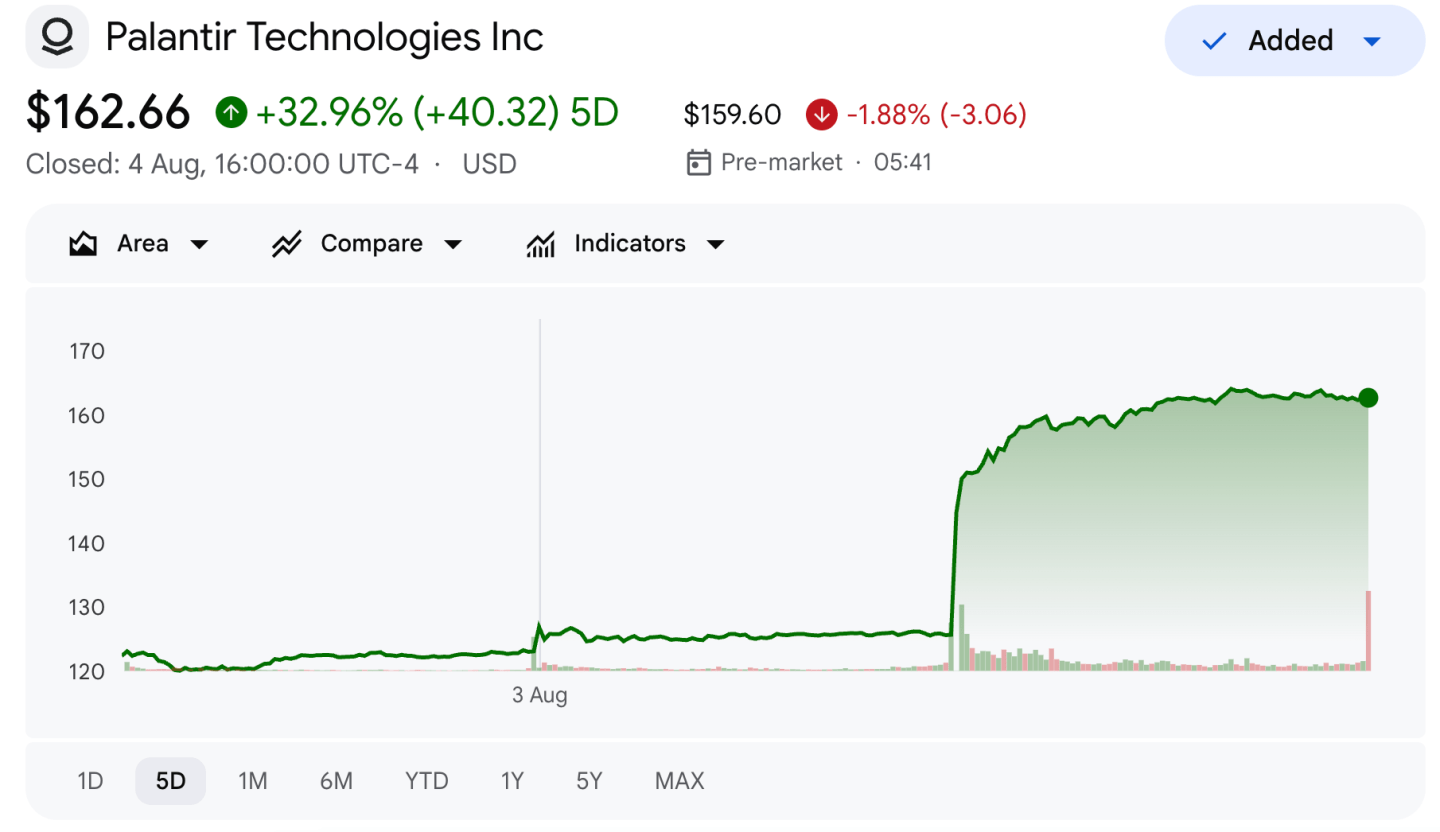This screenshot has height=832, width=1440.
Task: Click the 3 Aug date marker label
Action: 540,696
